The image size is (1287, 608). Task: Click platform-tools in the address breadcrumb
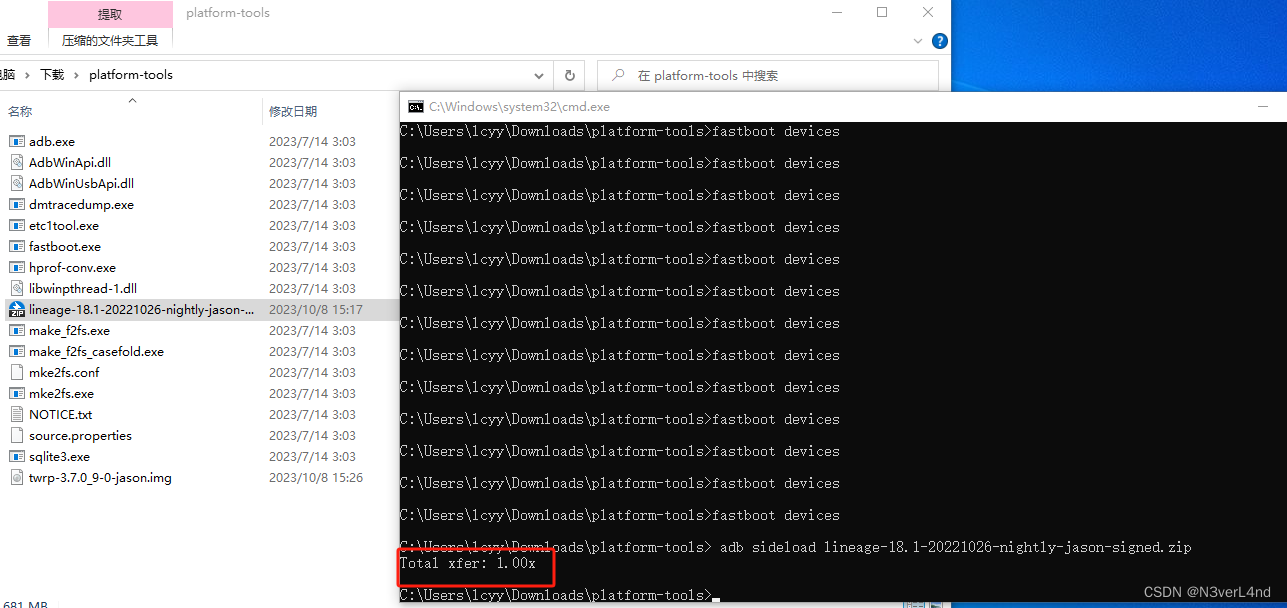[131, 75]
